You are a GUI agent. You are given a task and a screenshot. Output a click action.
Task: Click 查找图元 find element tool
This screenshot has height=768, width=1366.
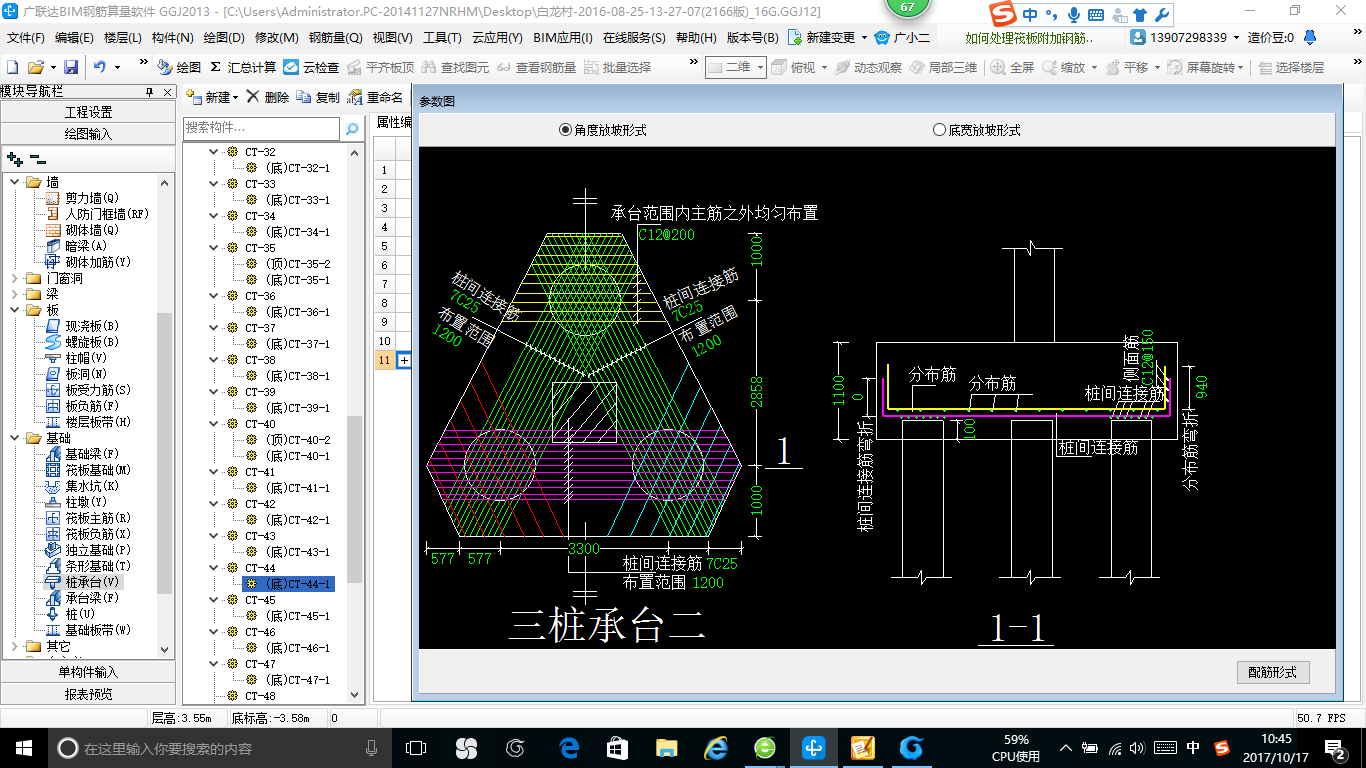click(455, 67)
